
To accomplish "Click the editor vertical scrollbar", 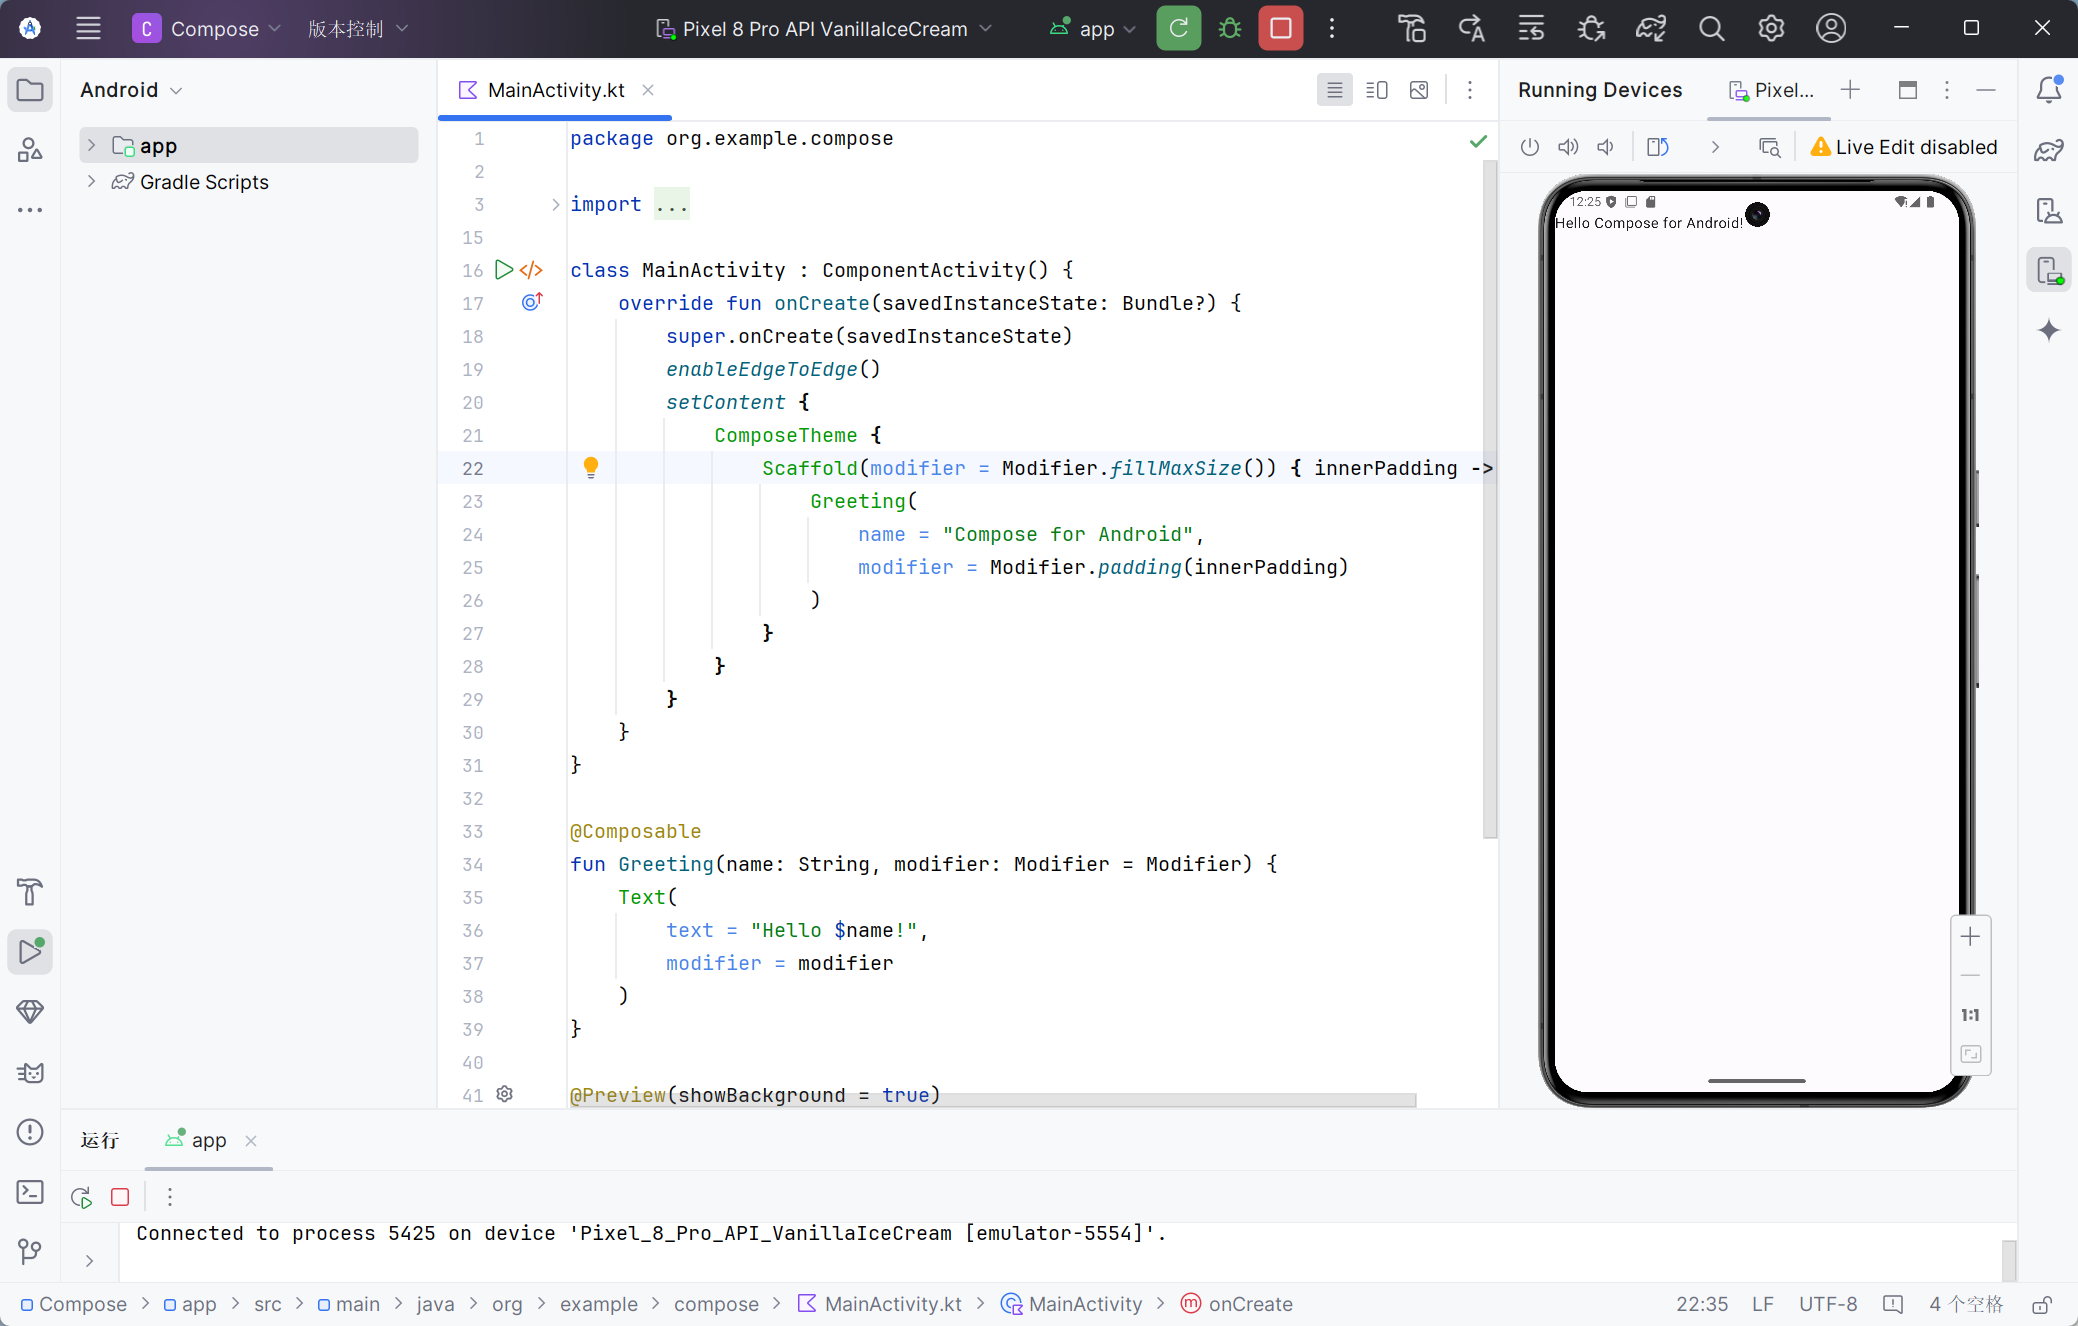I will (x=1490, y=500).
